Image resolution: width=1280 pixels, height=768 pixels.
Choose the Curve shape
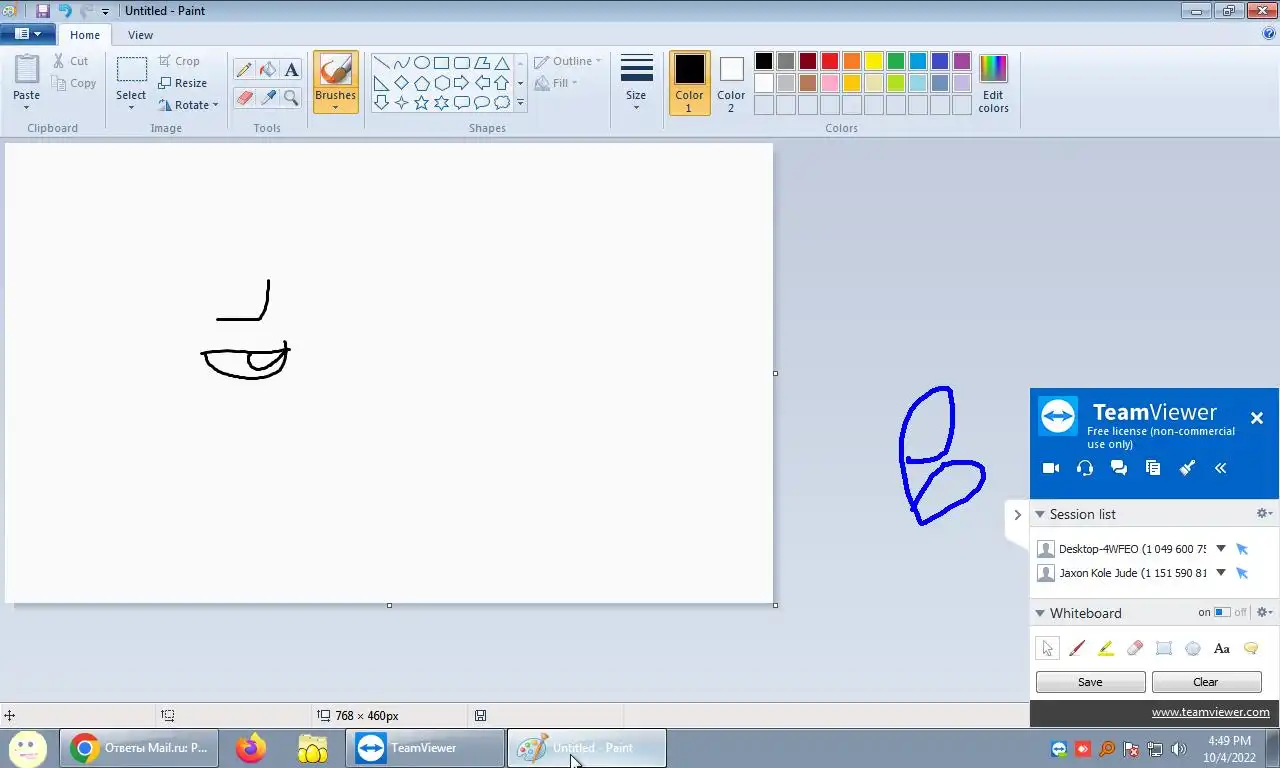401,62
